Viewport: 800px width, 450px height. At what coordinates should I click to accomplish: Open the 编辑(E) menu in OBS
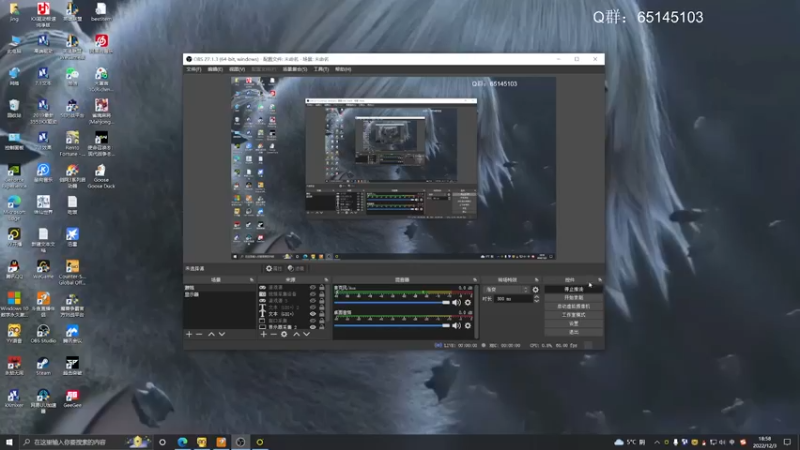215,69
